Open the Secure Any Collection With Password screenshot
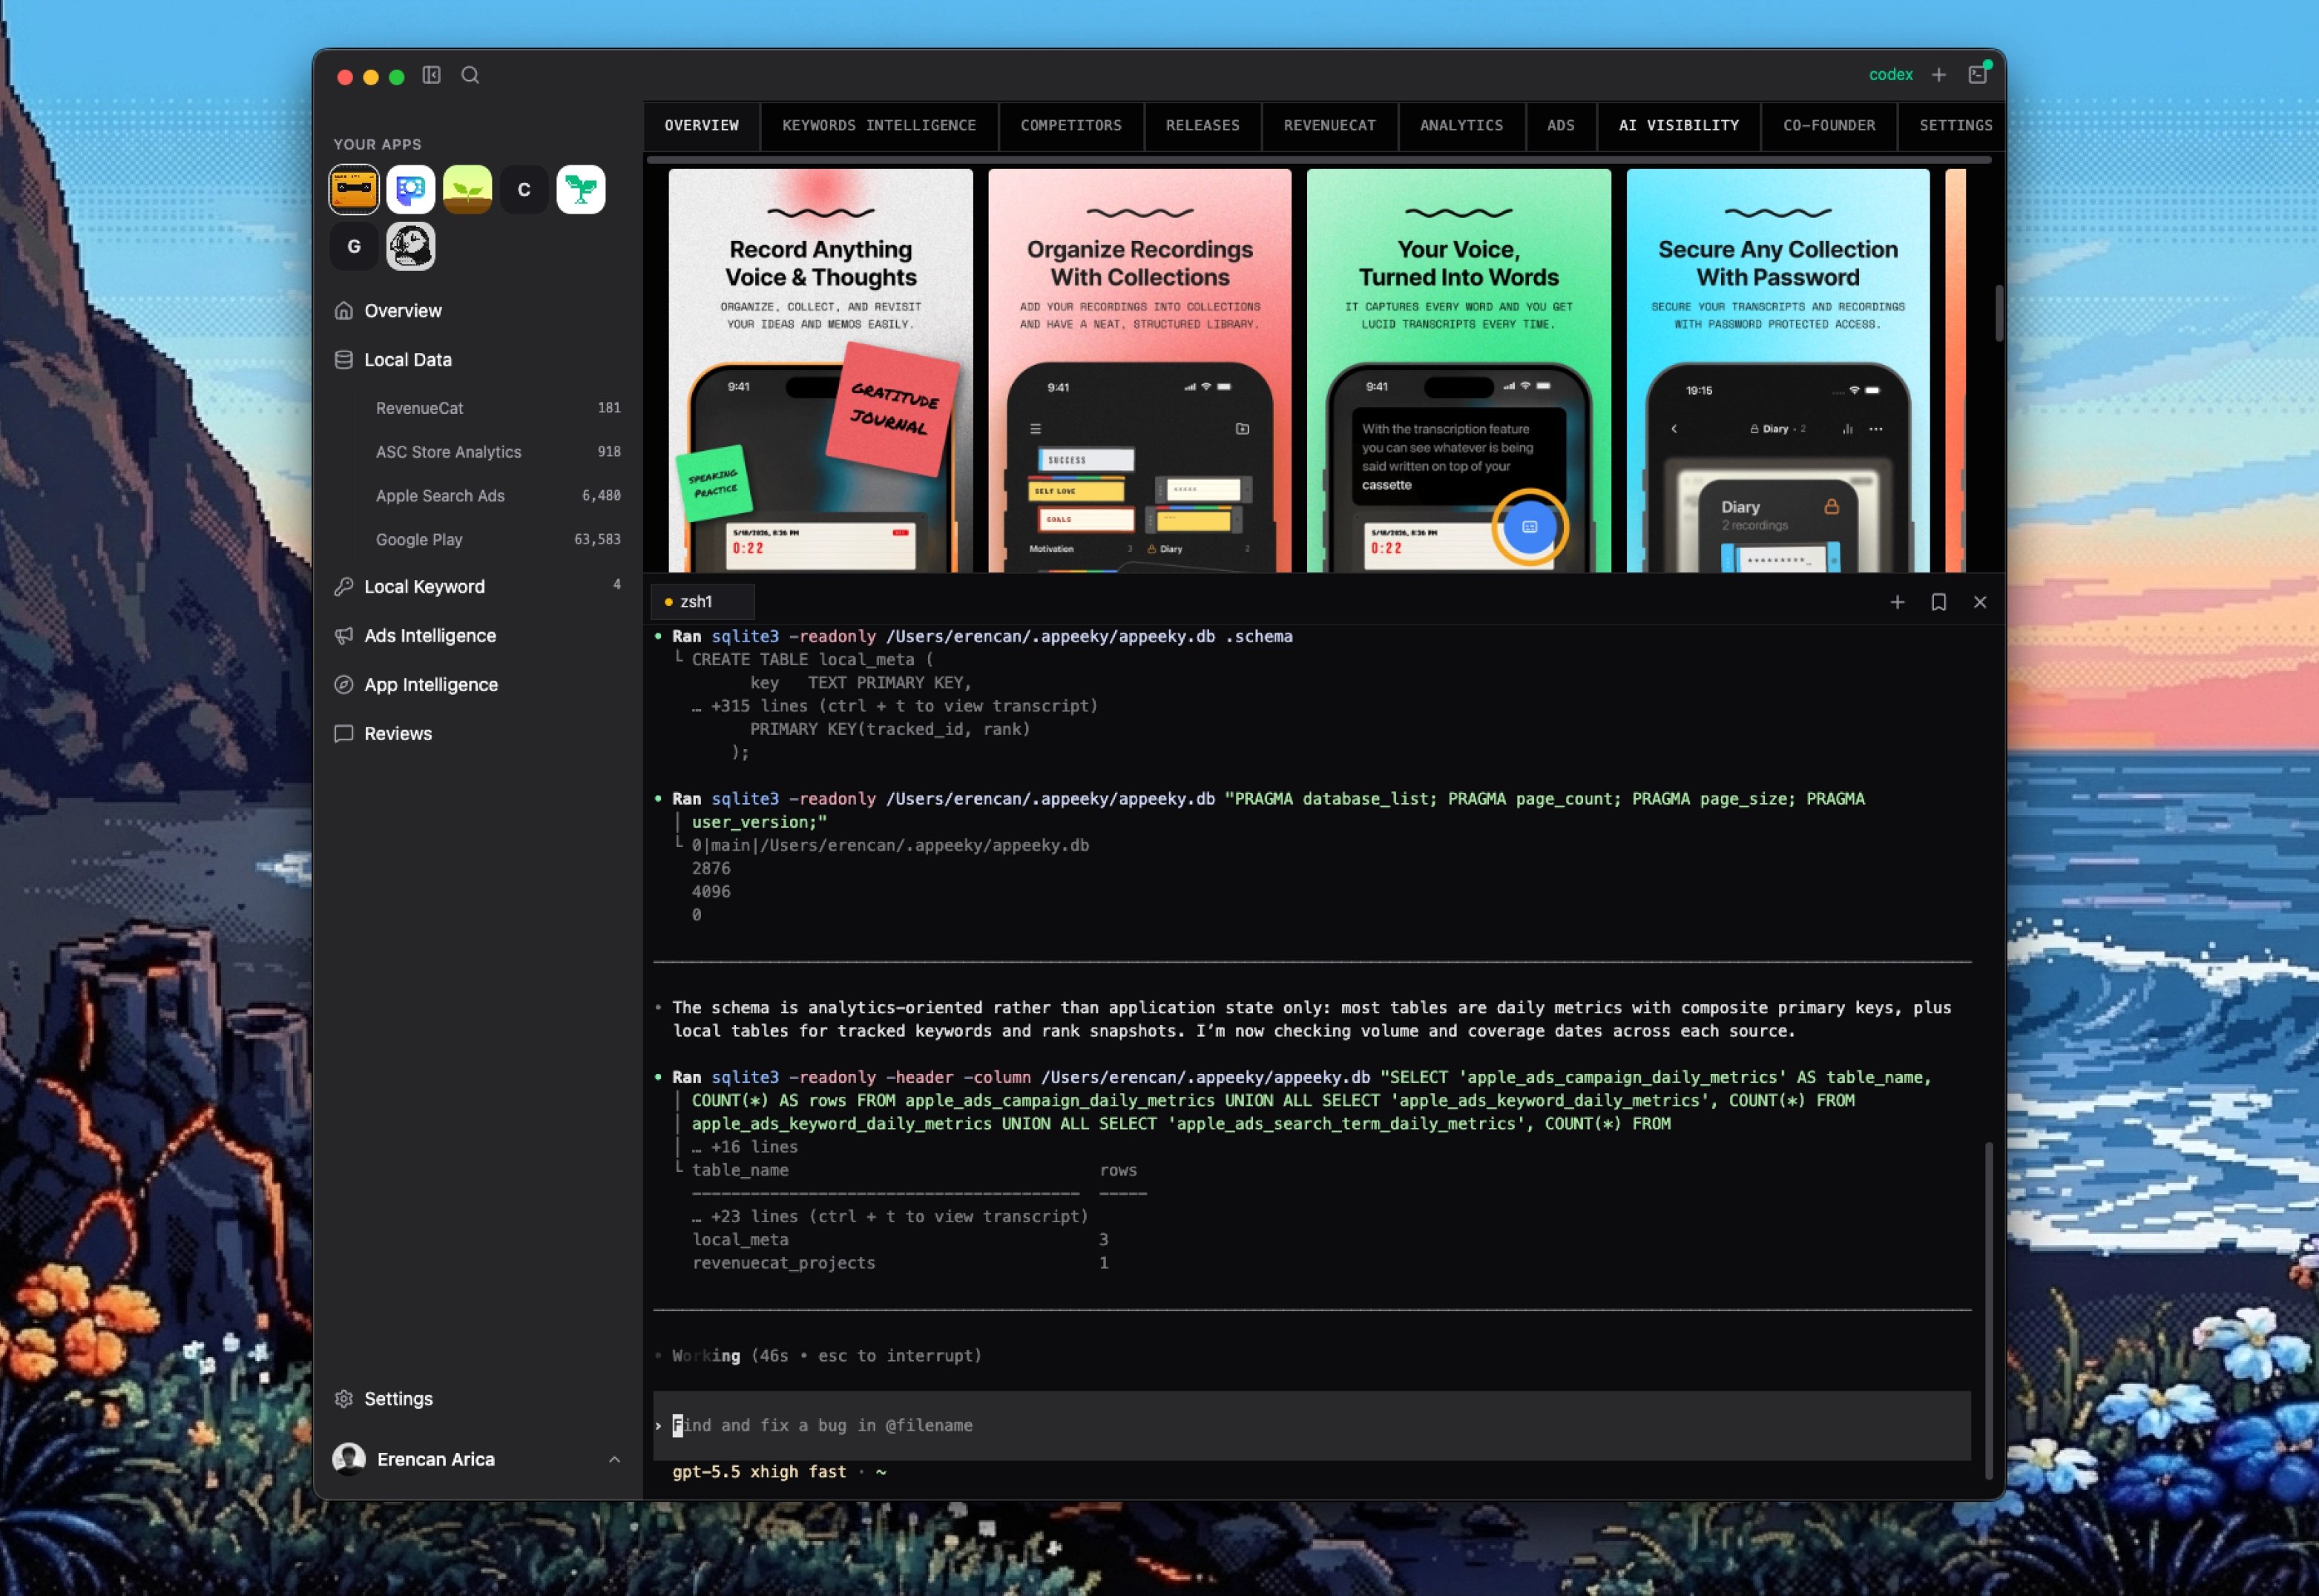Viewport: 2319px width, 1596px height. (1778, 370)
